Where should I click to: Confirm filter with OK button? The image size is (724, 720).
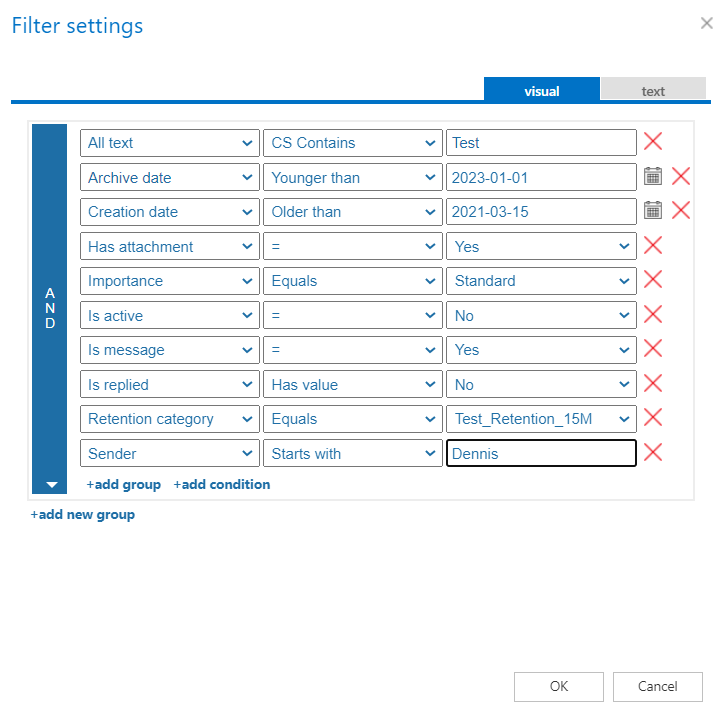coord(559,686)
